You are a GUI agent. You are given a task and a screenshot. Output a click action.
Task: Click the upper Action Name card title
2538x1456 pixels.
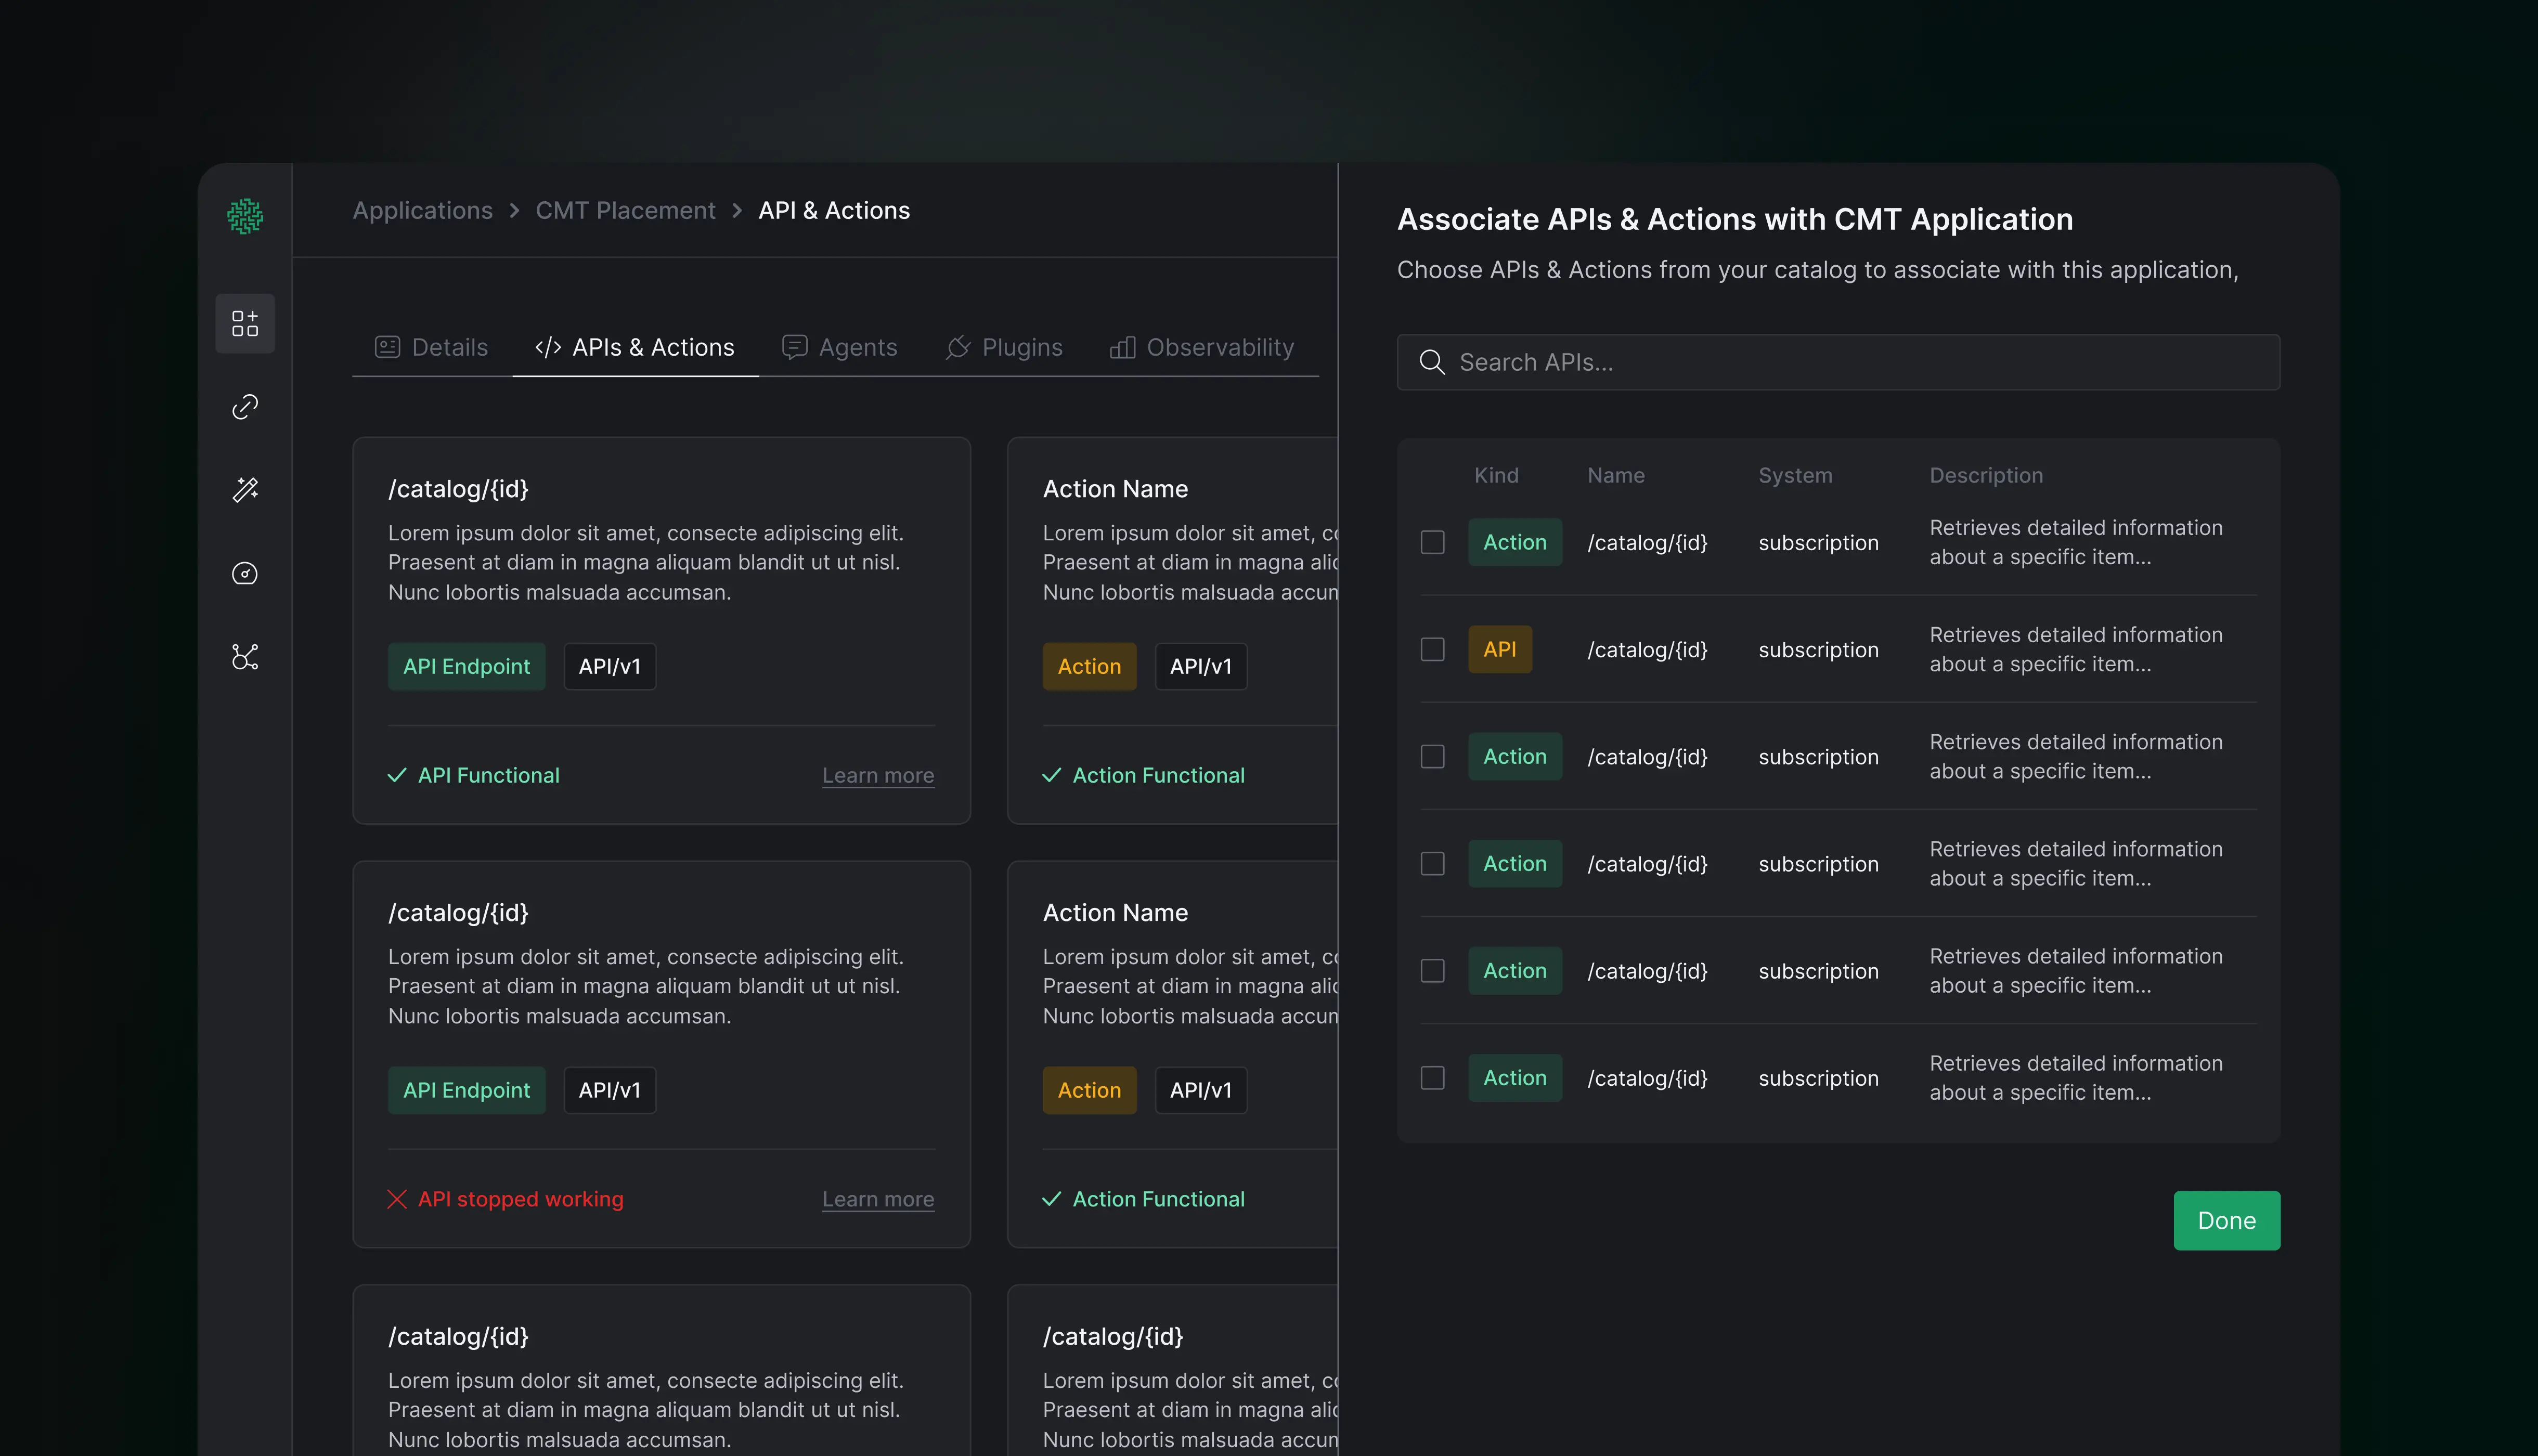(1116, 489)
